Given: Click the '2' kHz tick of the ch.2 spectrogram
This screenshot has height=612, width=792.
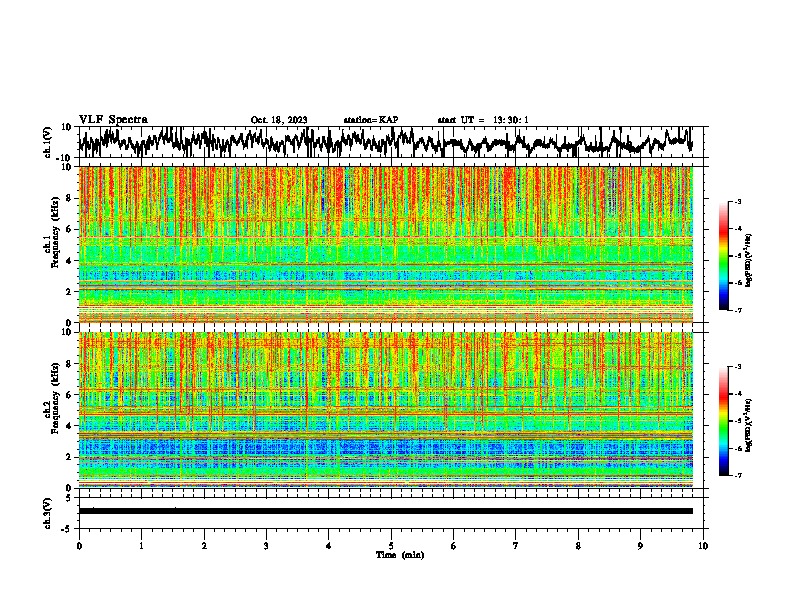Looking at the screenshot, I should coord(70,457).
